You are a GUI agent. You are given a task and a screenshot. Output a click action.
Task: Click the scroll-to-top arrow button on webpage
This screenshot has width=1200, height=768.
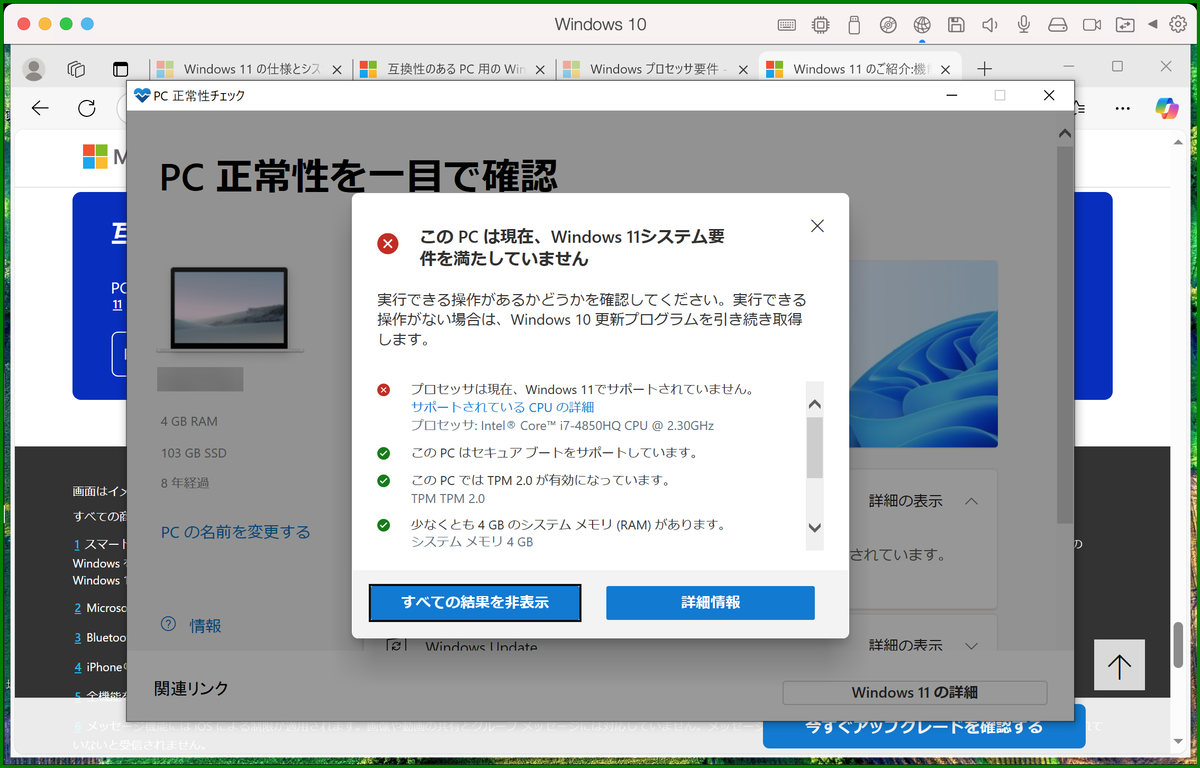pyautogui.click(x=1119, y=665)
